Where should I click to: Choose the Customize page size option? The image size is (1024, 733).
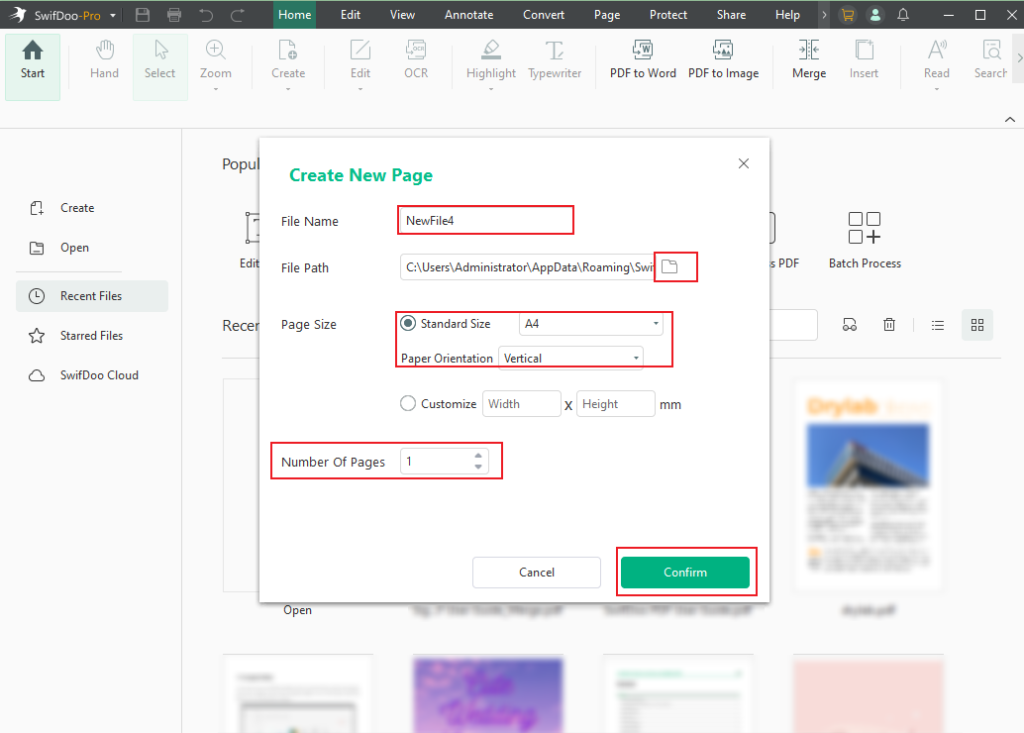click(408, 403)
